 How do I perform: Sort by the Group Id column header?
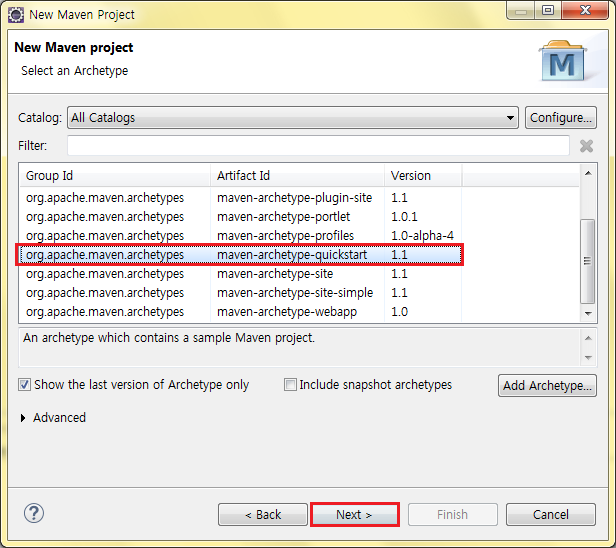(x=115, y=176)
